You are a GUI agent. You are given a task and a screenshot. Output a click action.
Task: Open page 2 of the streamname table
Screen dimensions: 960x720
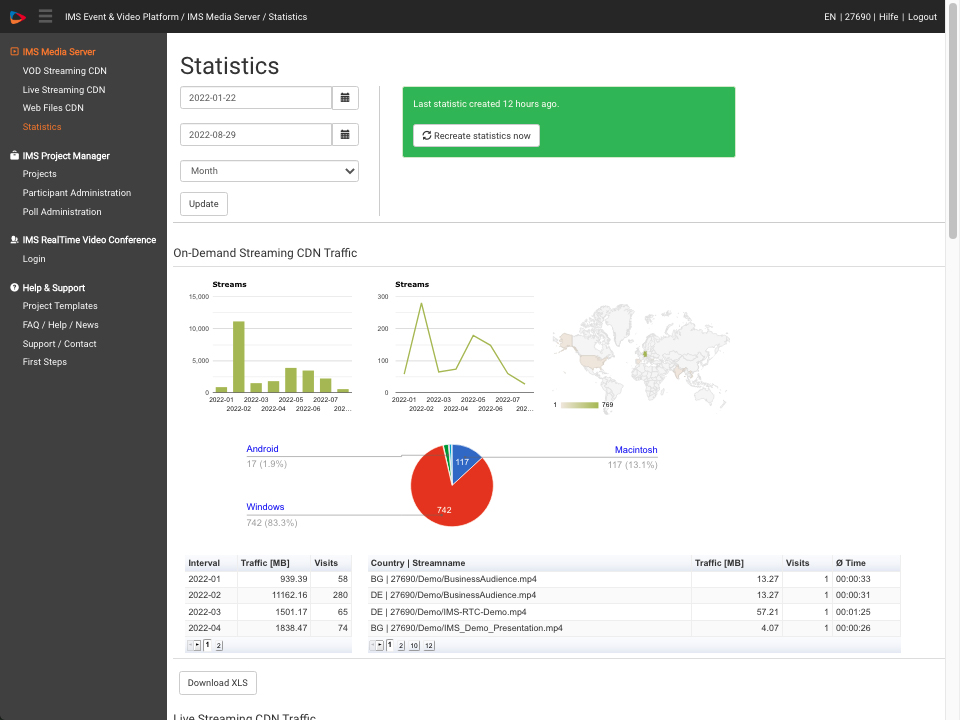pyautogui.click(x=401, y=645)
